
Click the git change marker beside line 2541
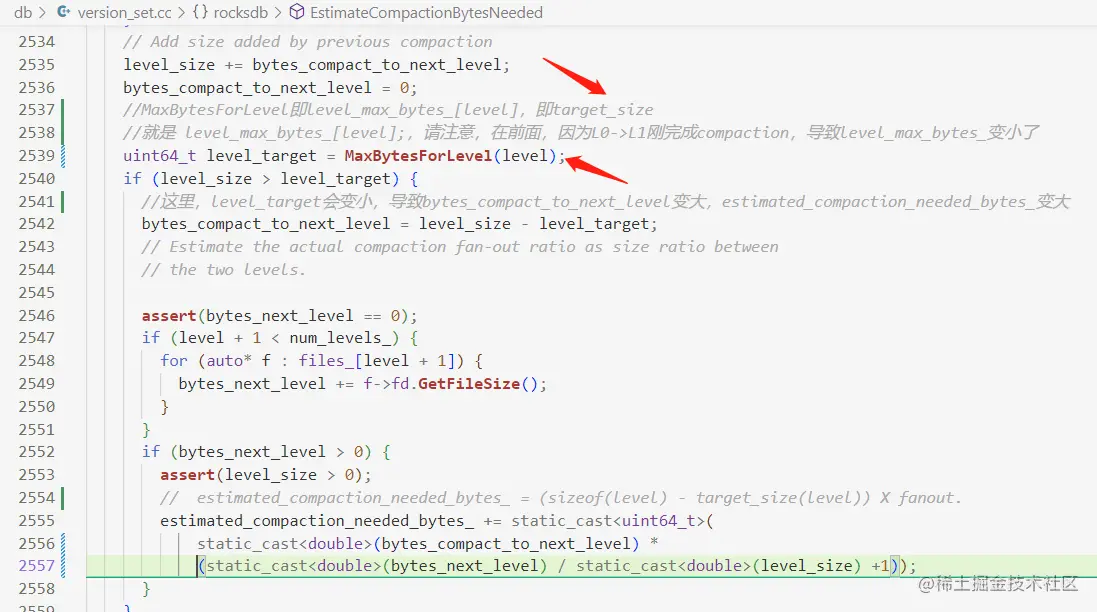pos(62,201)
